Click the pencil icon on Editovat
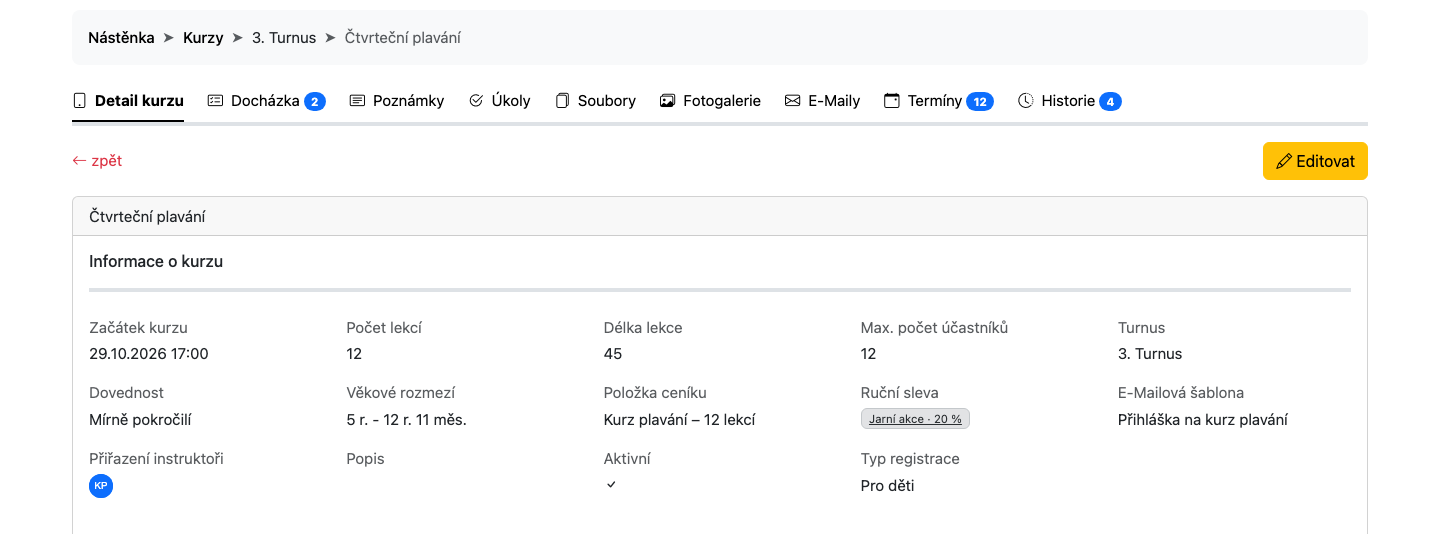The image size is (1440, 534). (1284, 161)
